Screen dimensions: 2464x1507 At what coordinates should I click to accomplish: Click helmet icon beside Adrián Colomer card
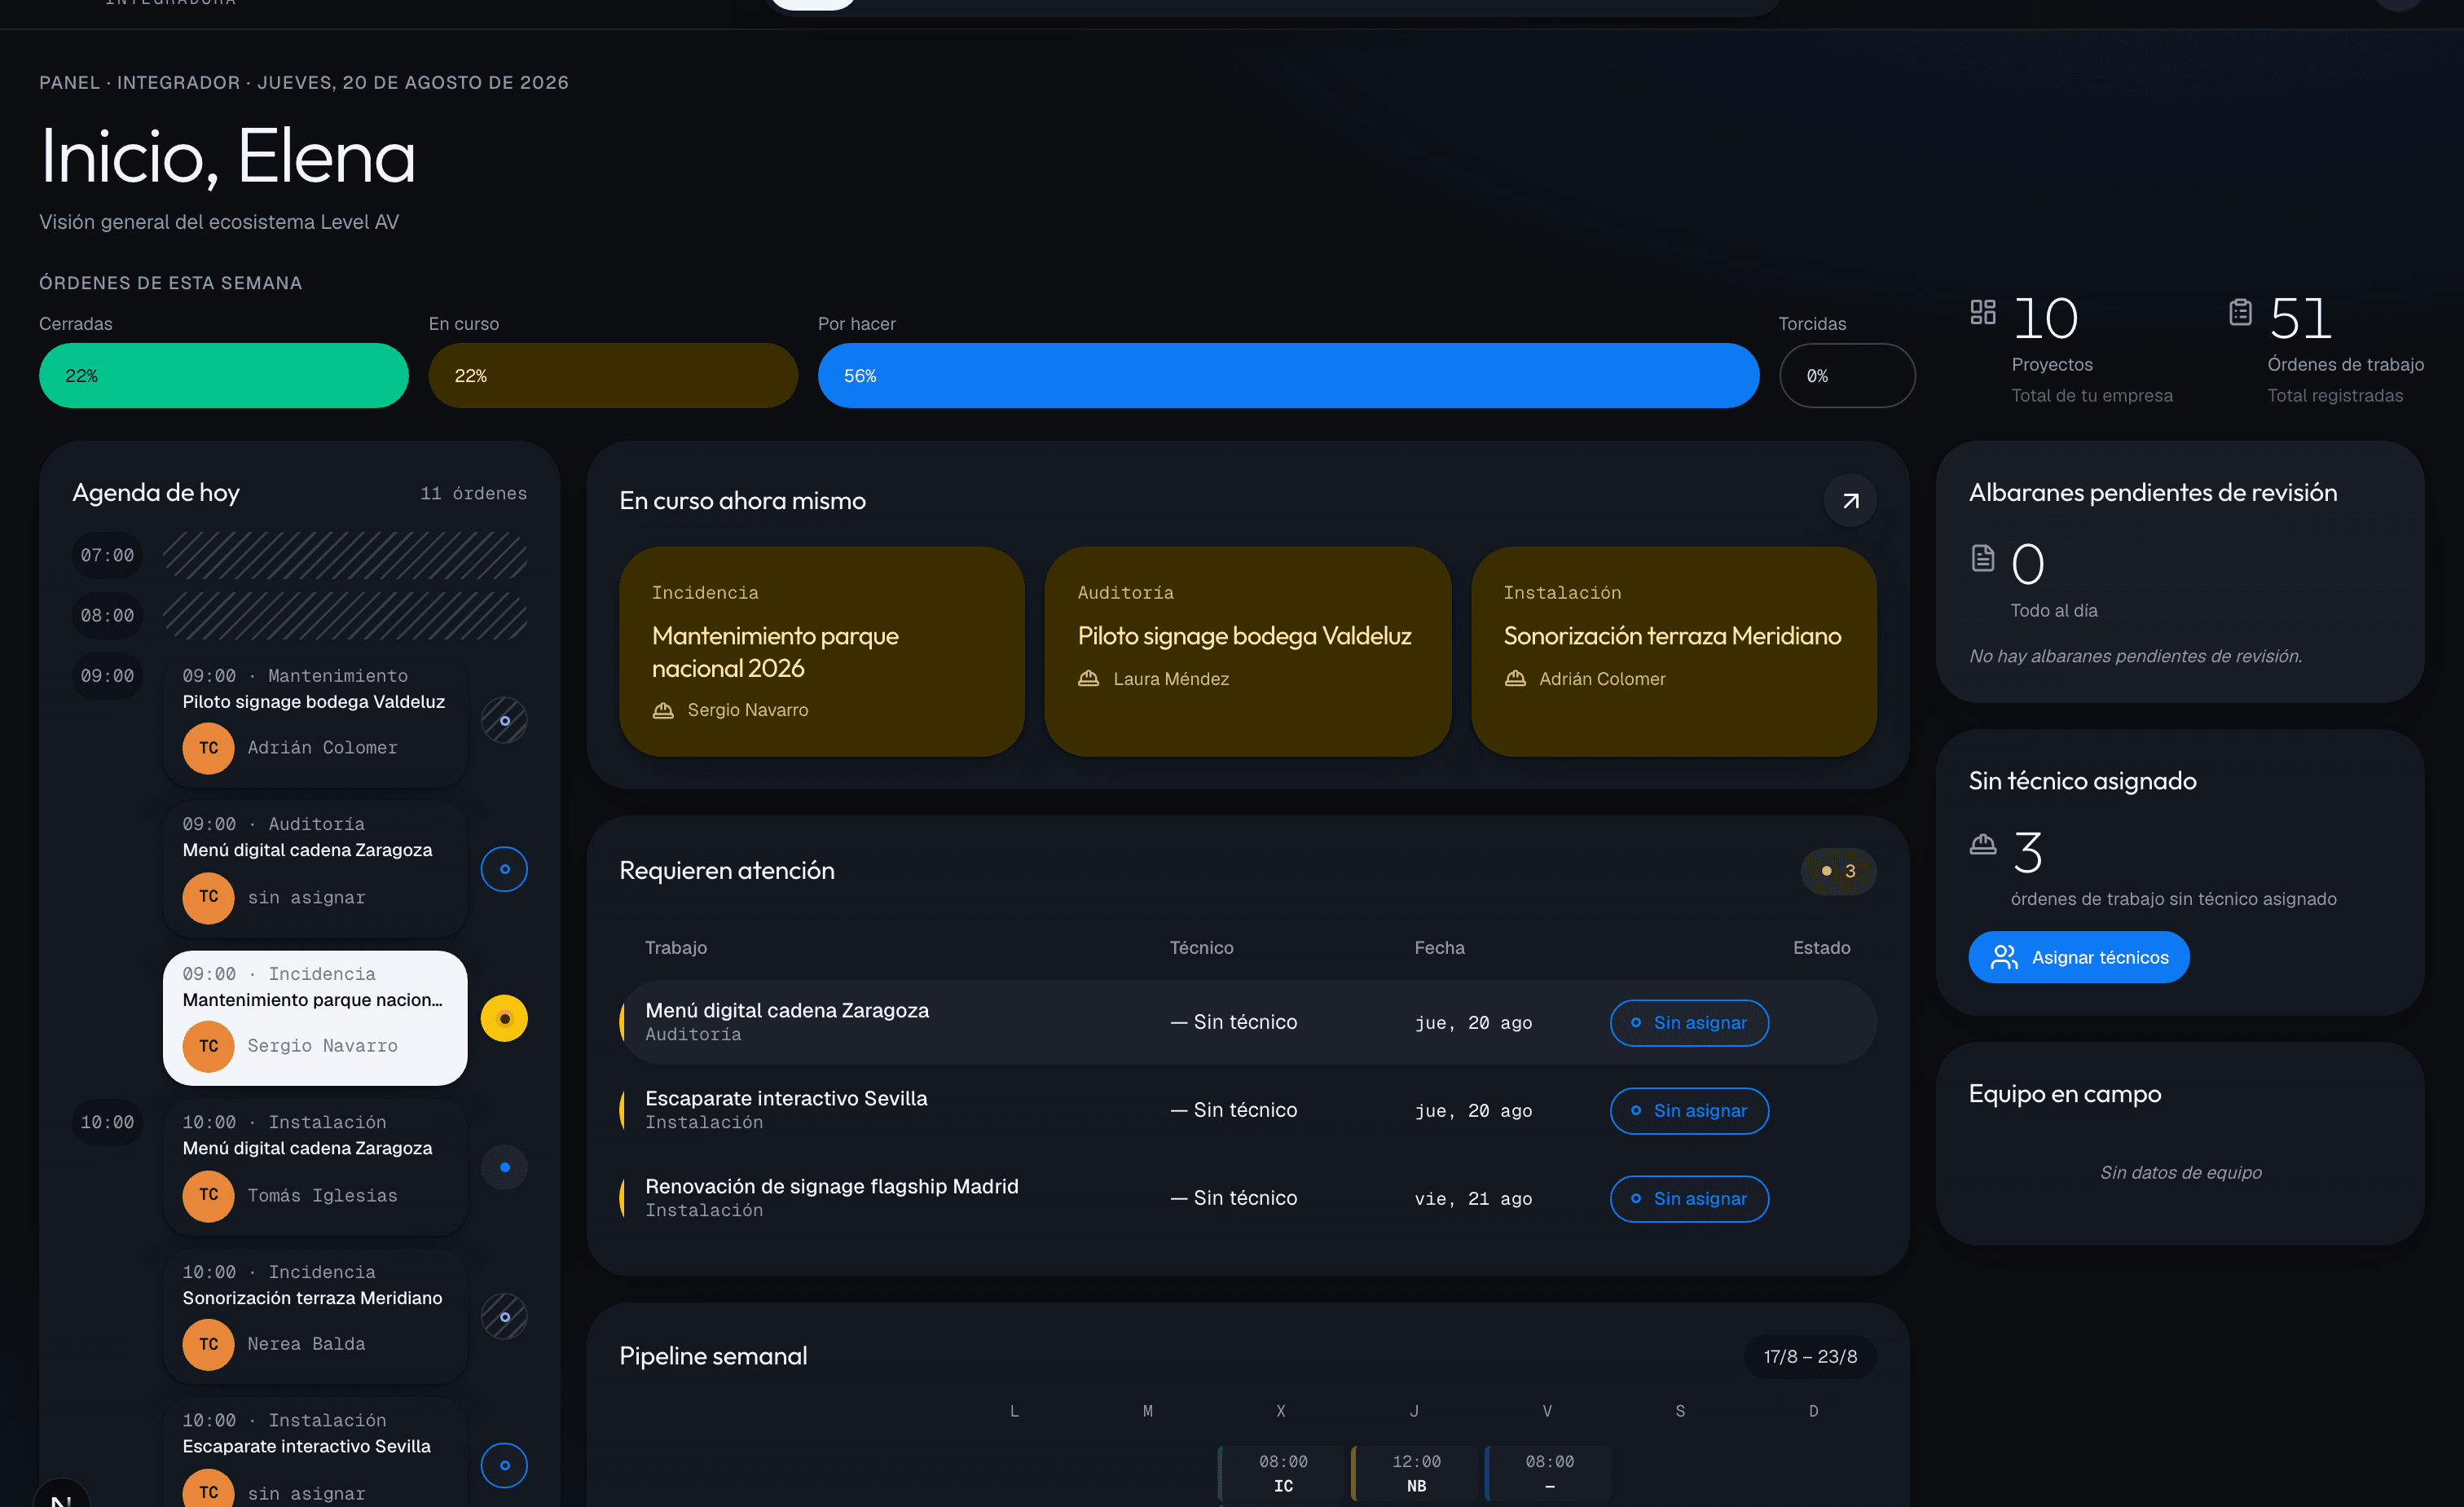coord(1515,679)
